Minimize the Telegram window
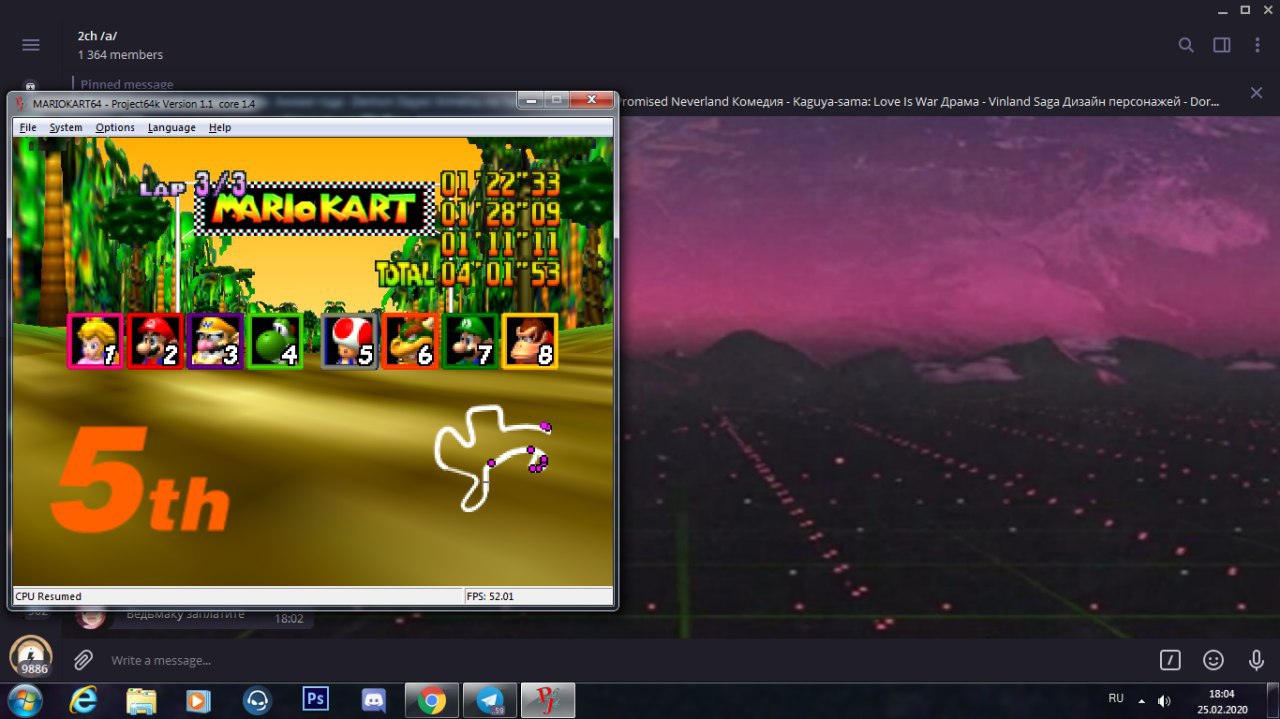1280x719 pixels. [x=1220, y=10]
